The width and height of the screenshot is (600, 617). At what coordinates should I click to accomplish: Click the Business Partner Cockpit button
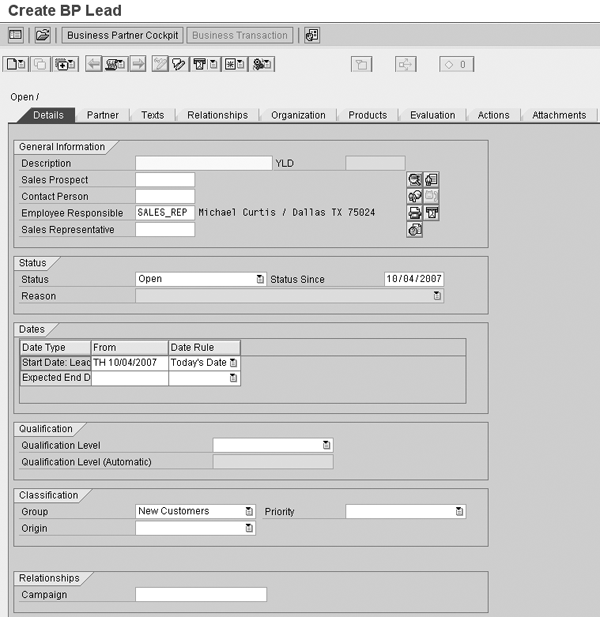[x=122, y=35]
